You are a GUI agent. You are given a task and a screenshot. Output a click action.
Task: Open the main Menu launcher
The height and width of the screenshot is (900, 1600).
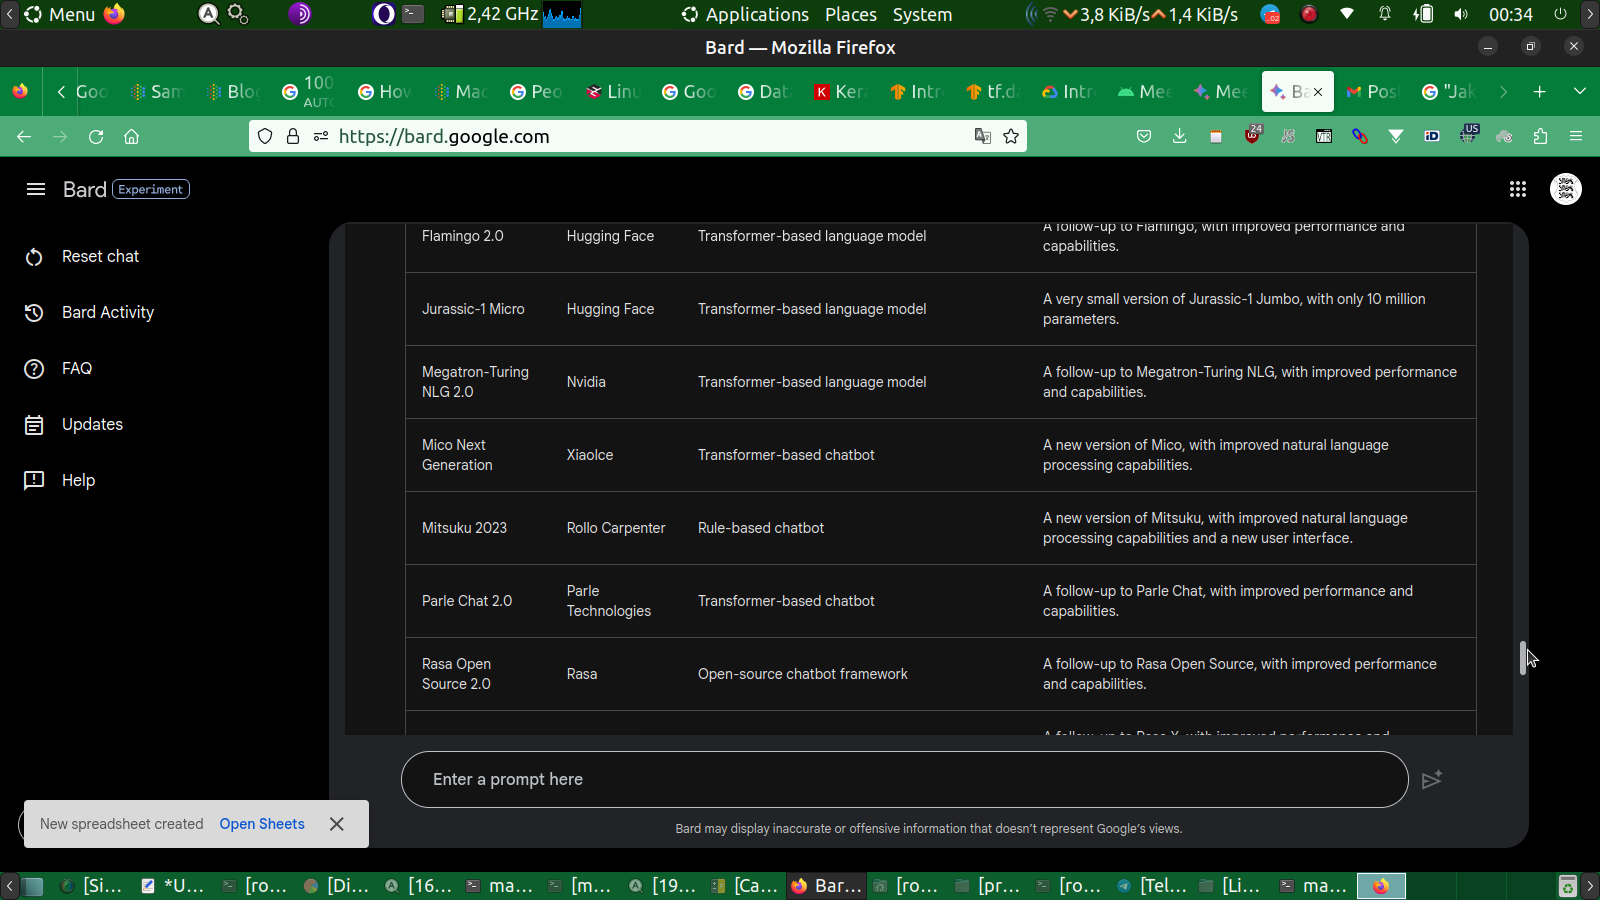pos(60,14)
